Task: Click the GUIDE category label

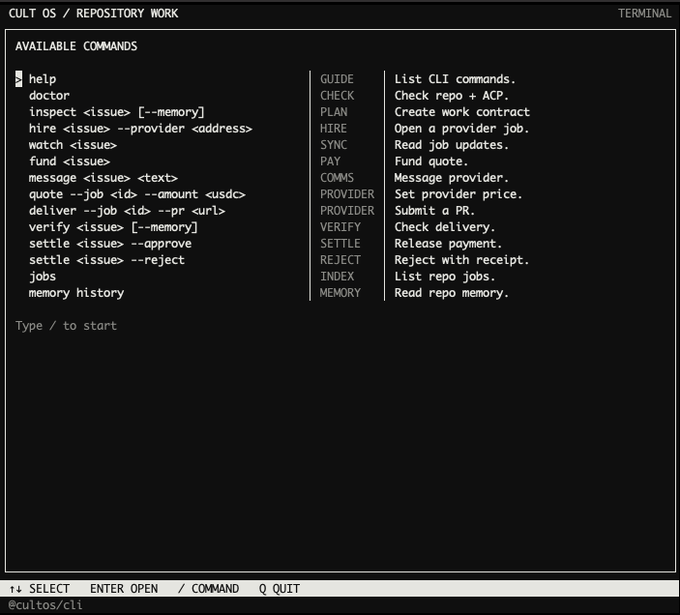Action: point(337,79)
